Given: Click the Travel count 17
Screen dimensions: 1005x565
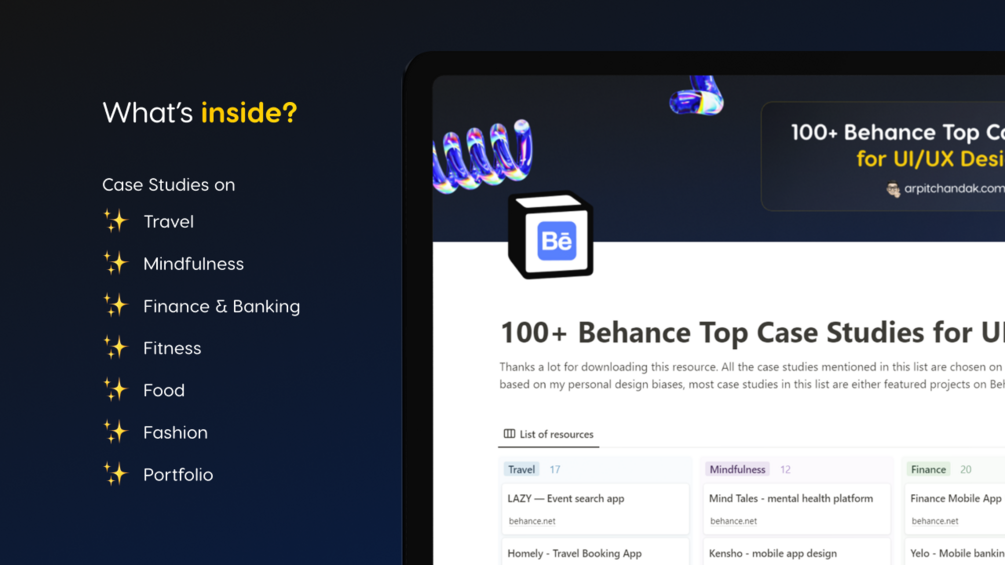Looking at the screenshot, I should coord(555,470).
